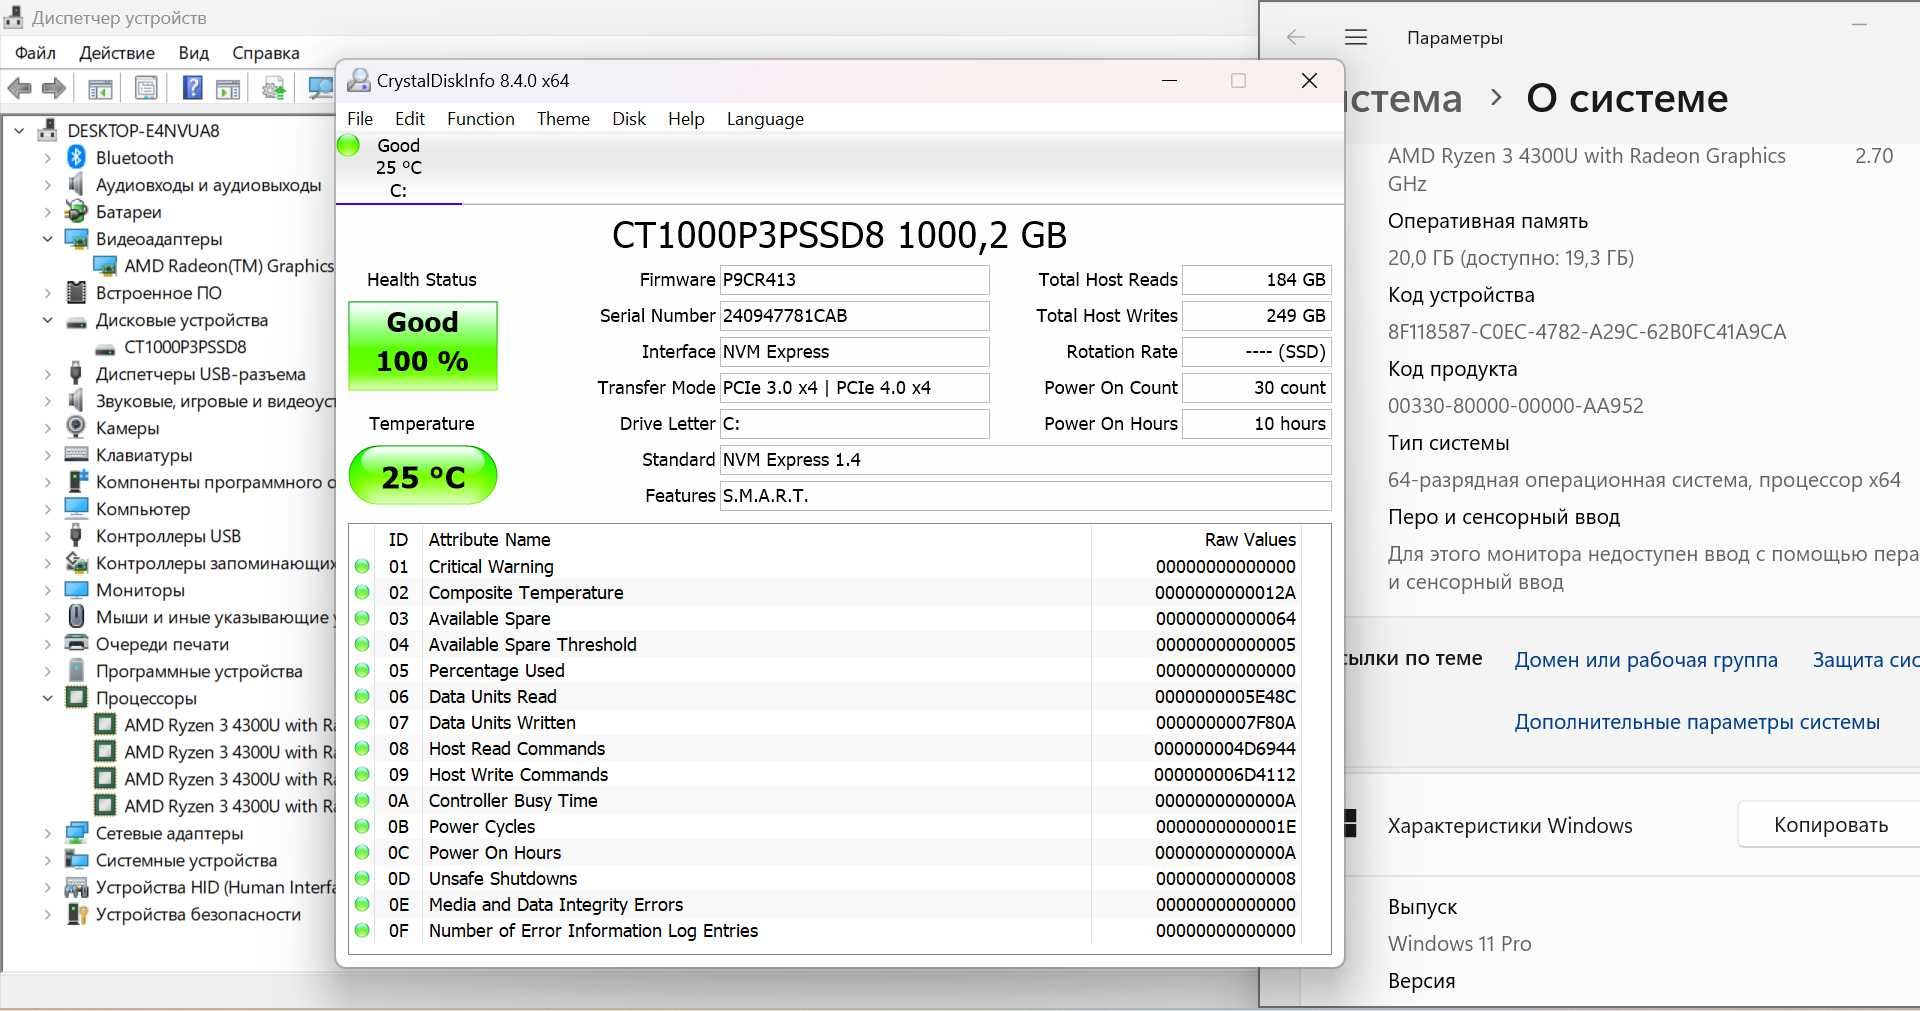Image resolution: width=1920 pixels, height=1011 pixels.
Task: Click the Камеры camera icon
Action: pos(76,427)
